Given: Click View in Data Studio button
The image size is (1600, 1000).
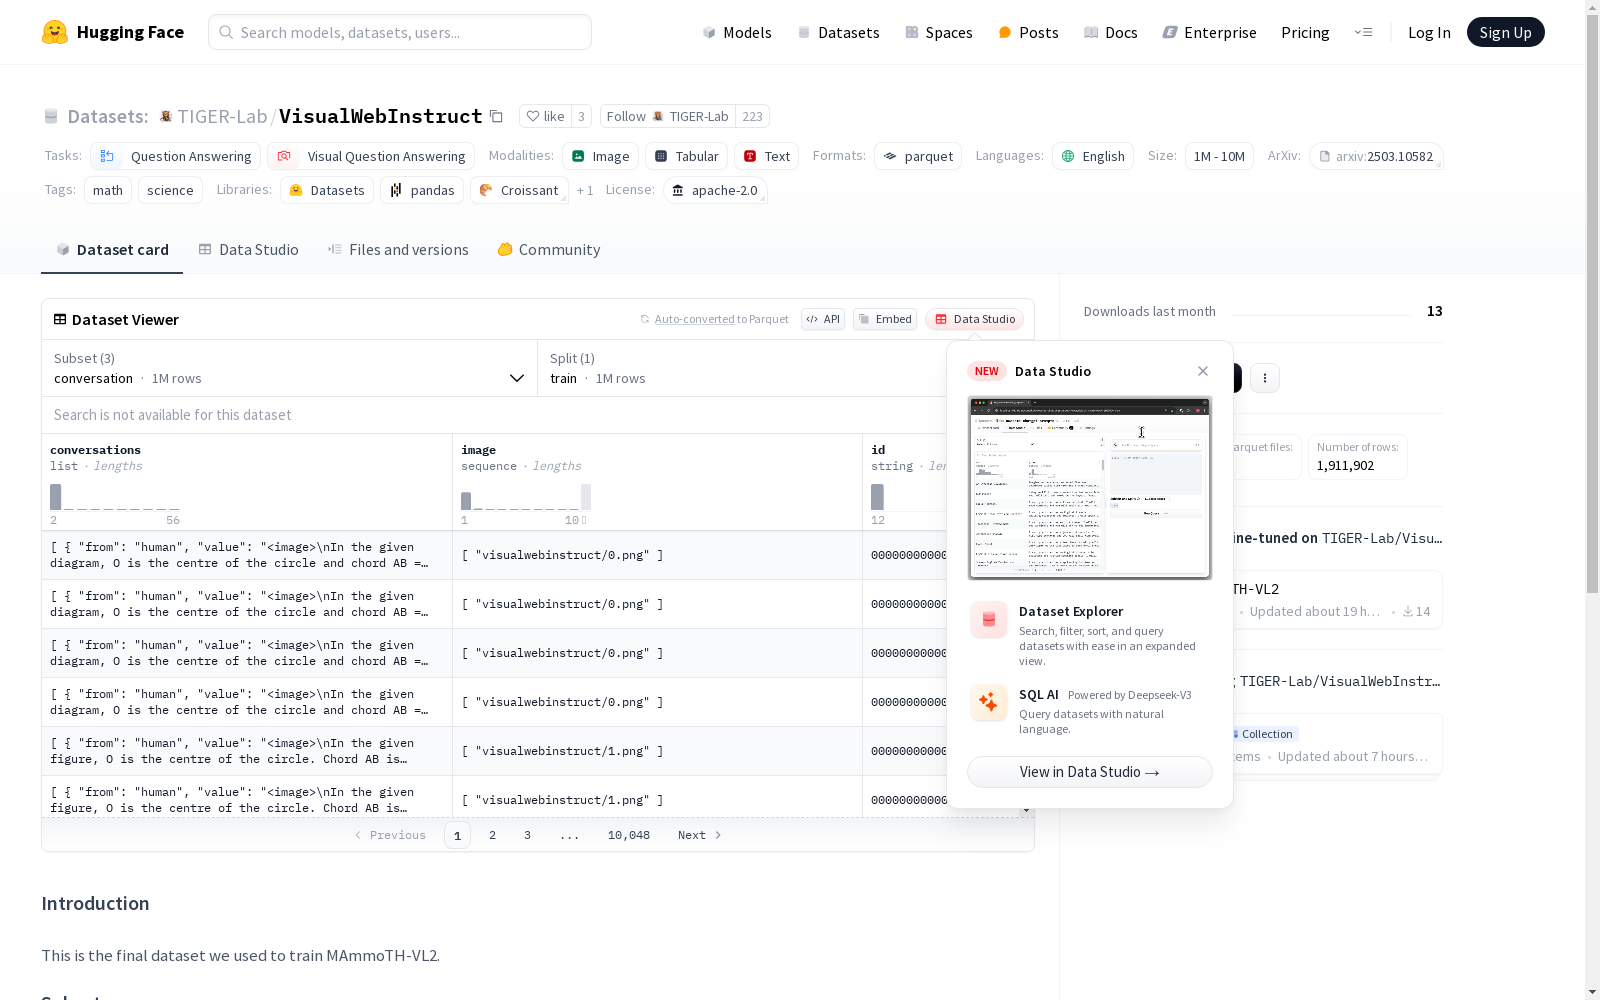Looking at the screenshot, I should pyautogui.click(x=1090, y=772).
